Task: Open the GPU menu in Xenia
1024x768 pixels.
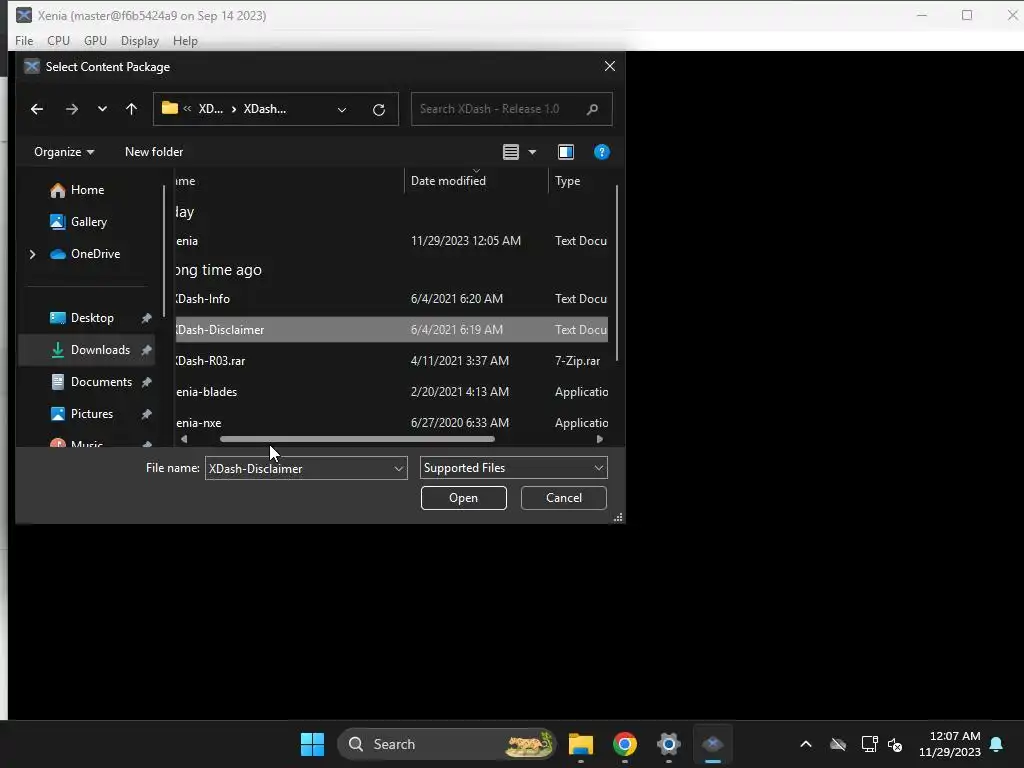Action: point(95,40)
